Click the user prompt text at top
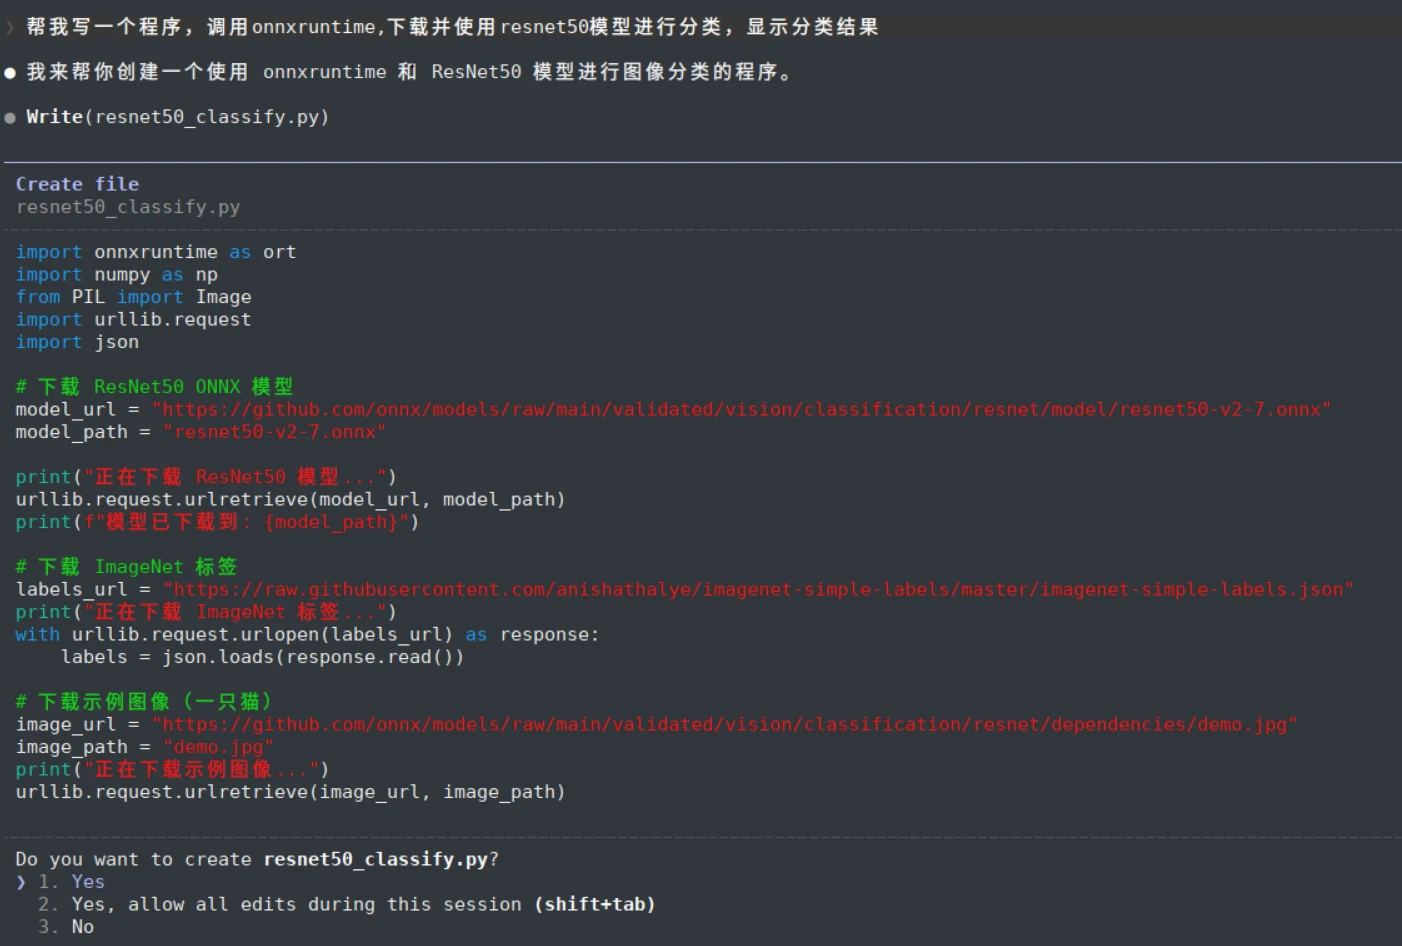This screenshot has width=1402, height=946. 452,27
